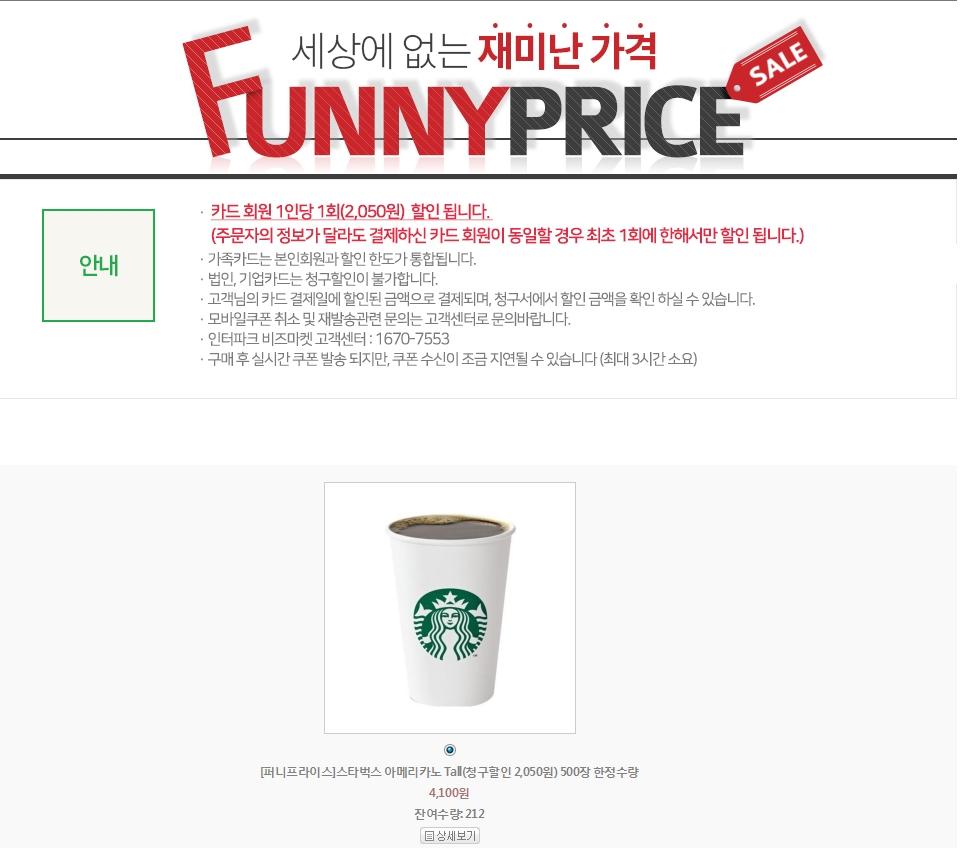The image size is (975, 848).
Task: Open the Starbucks coffee cup product image
Action: click(450, 607)
